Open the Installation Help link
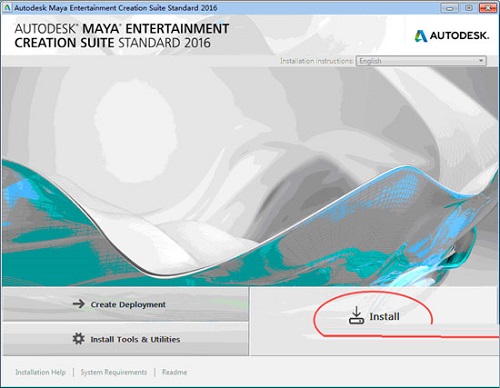The image size is (500, 388). (x=40, y=372)
